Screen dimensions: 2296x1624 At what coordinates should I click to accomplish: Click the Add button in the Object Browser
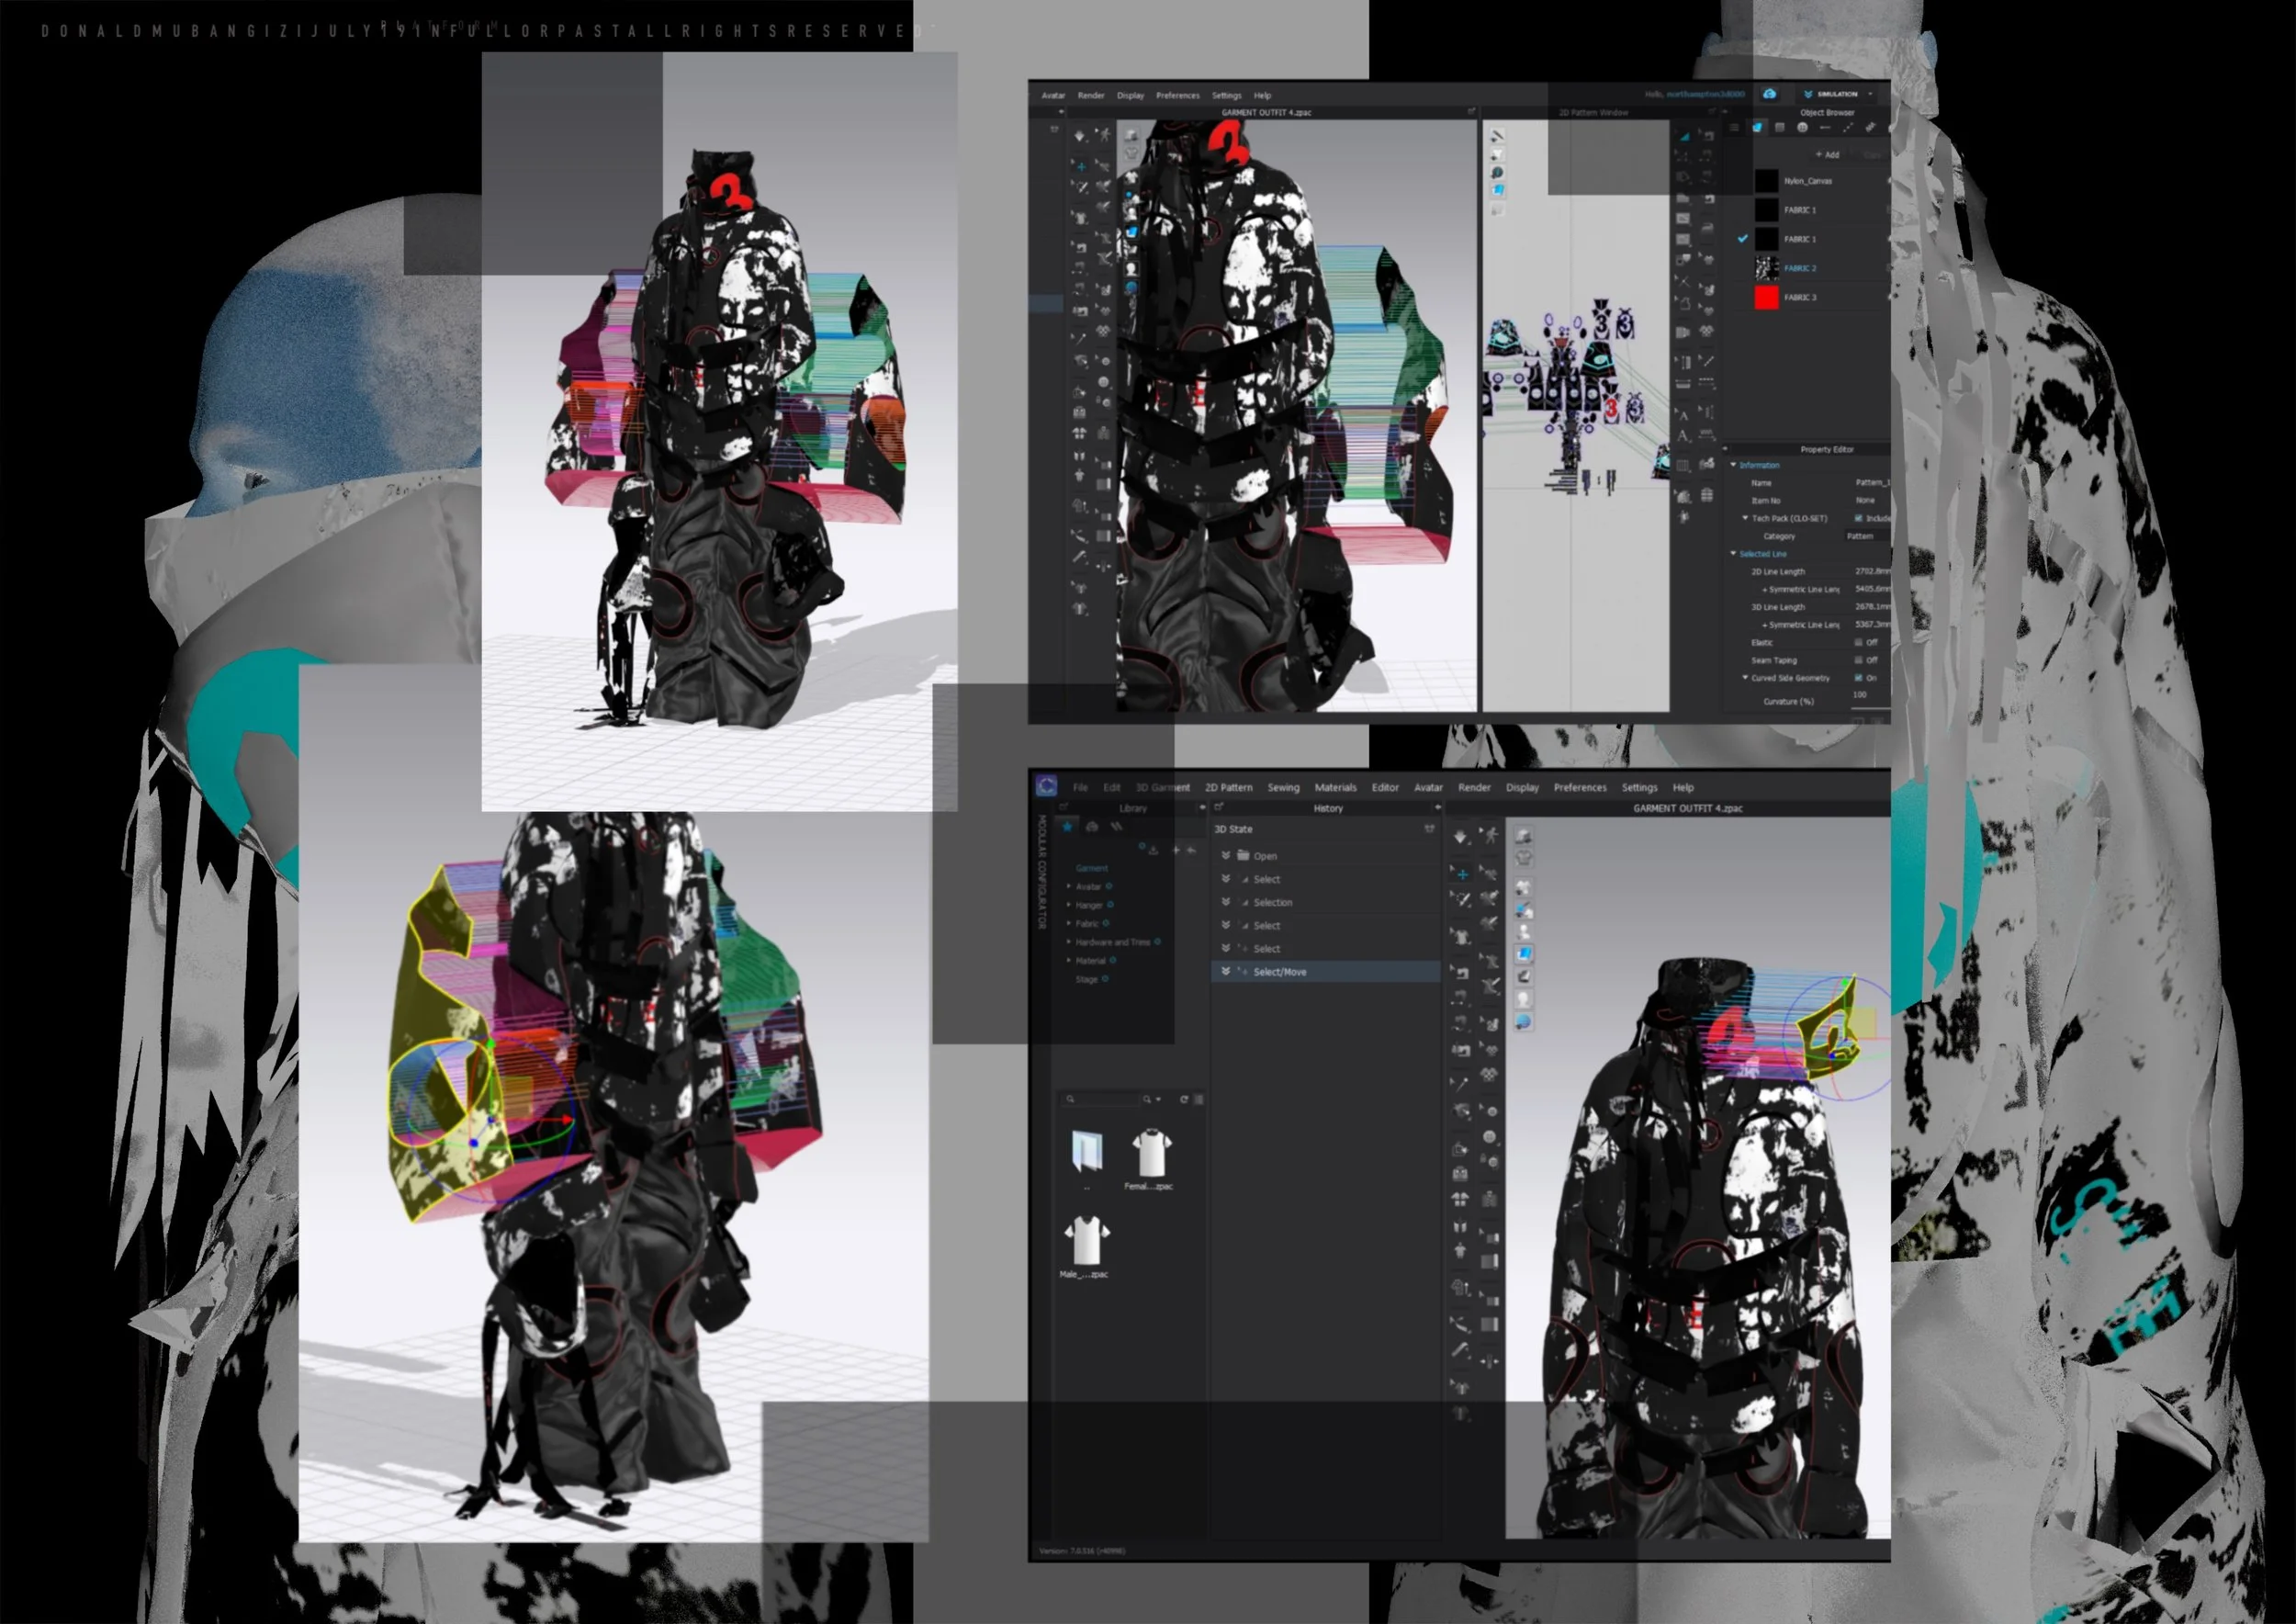click(x=1828, y=155)
